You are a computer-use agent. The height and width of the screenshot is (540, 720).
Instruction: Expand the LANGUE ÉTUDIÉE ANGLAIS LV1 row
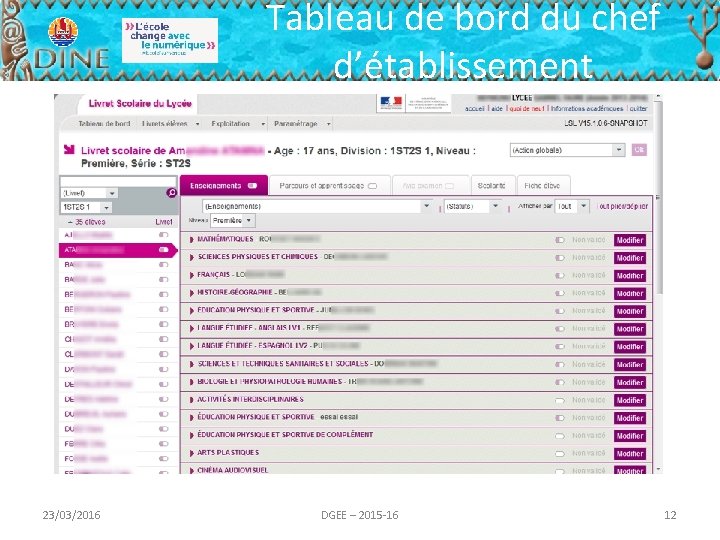tap(191, 329)
